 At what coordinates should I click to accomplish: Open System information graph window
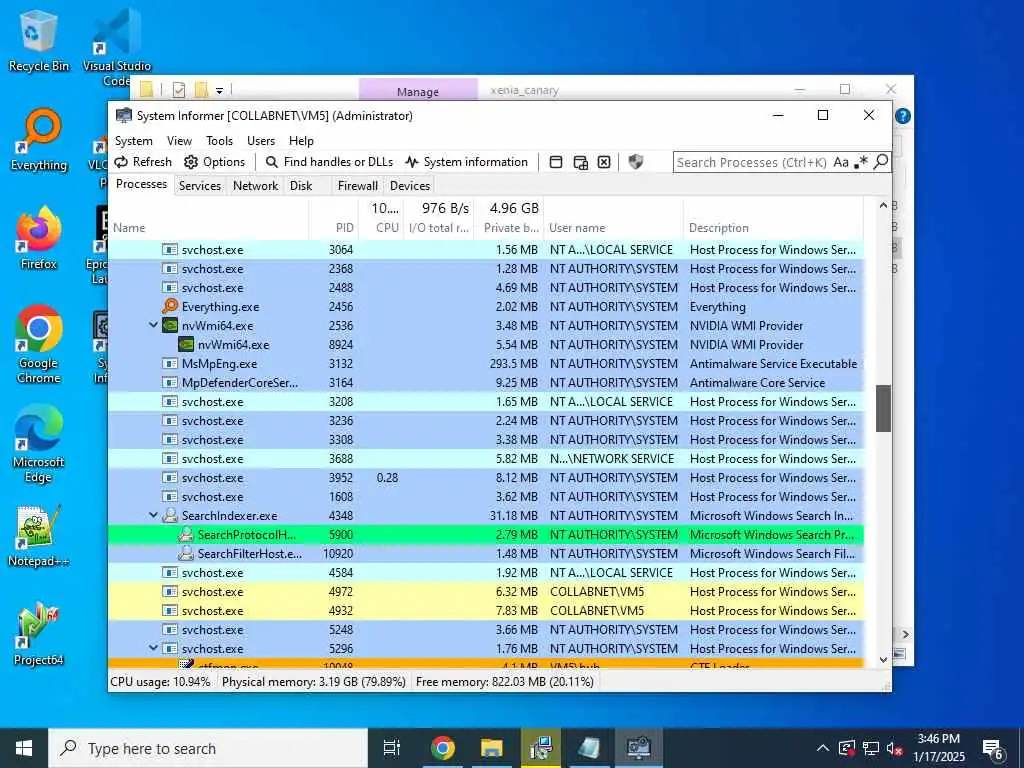[466, 162]
